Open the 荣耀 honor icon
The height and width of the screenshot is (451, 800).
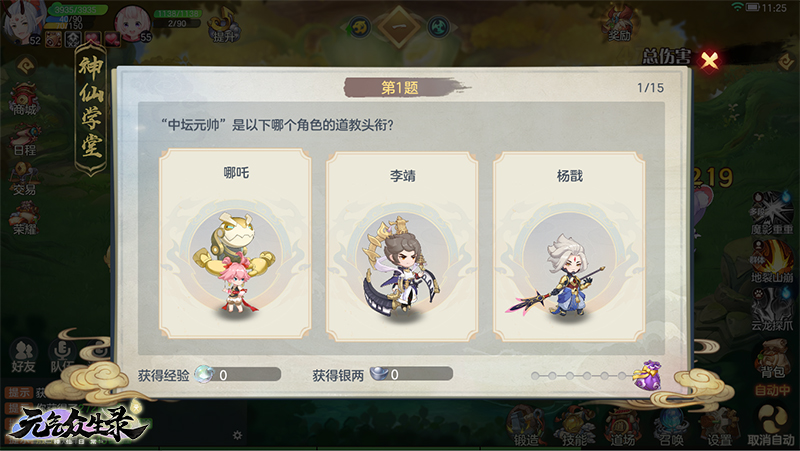[x=24, y=219]
